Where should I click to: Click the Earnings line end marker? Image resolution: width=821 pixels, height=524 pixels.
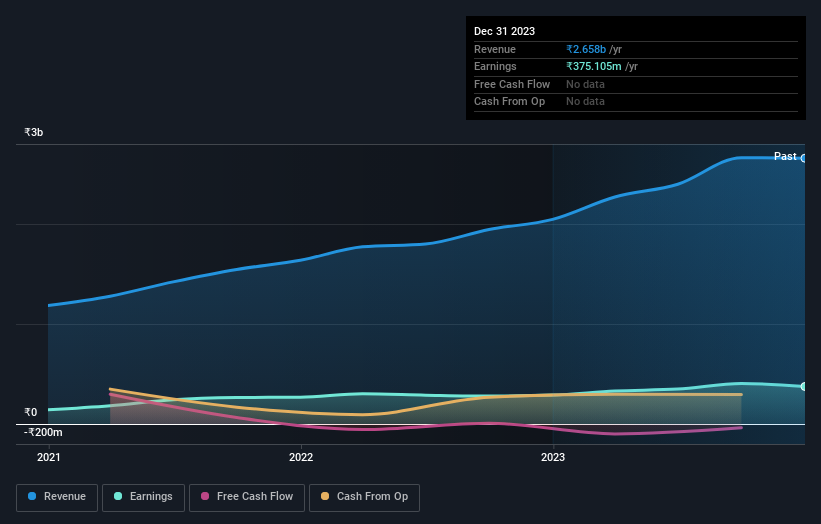(x=803, y=387)
